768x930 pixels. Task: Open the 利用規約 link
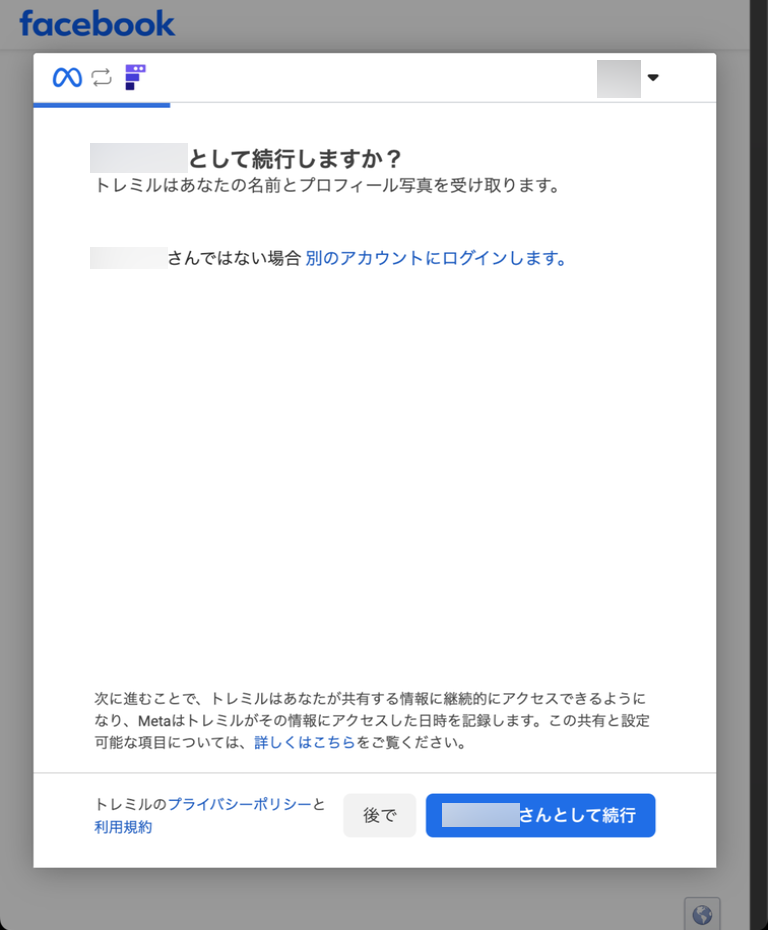pos(123,827)
